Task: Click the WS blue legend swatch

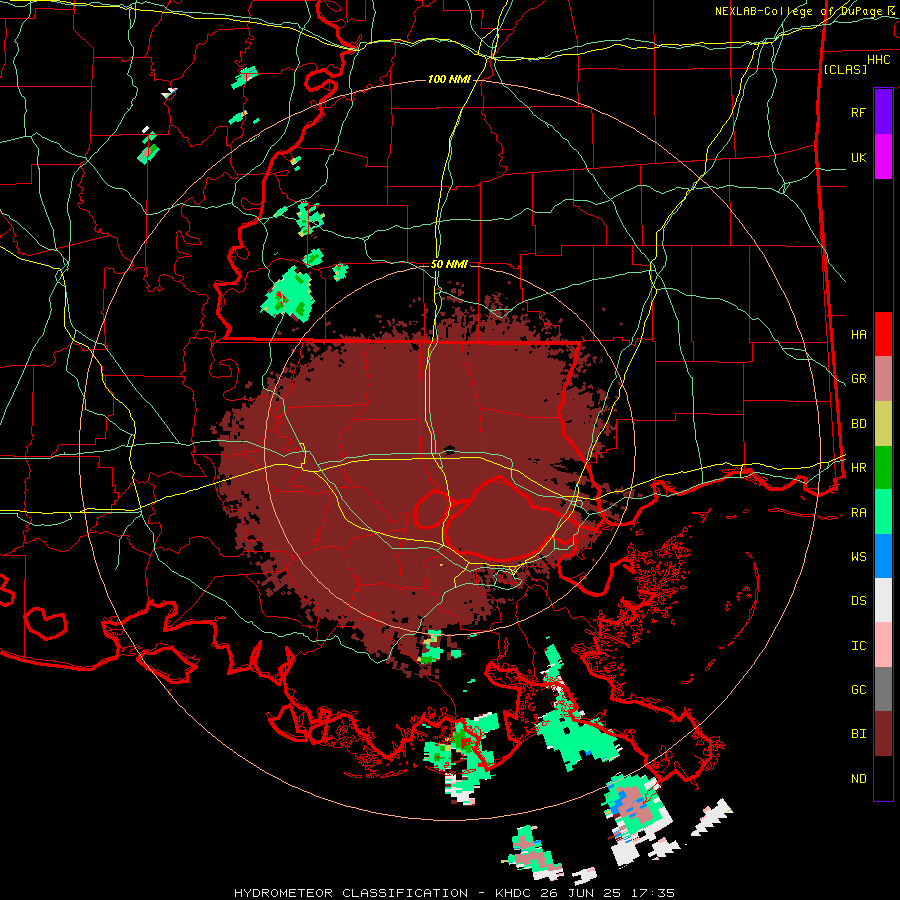Action: click(883, 556)
